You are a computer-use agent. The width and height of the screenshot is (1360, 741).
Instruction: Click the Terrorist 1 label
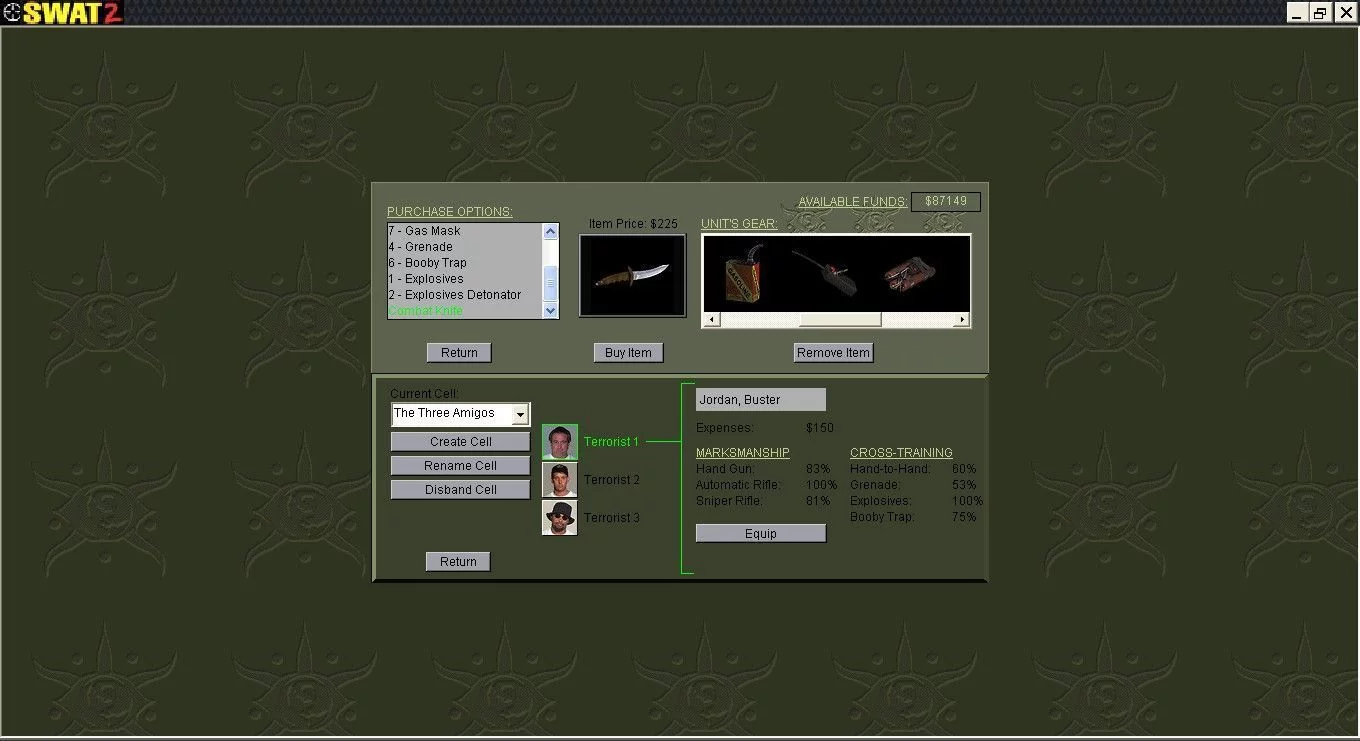611,442
